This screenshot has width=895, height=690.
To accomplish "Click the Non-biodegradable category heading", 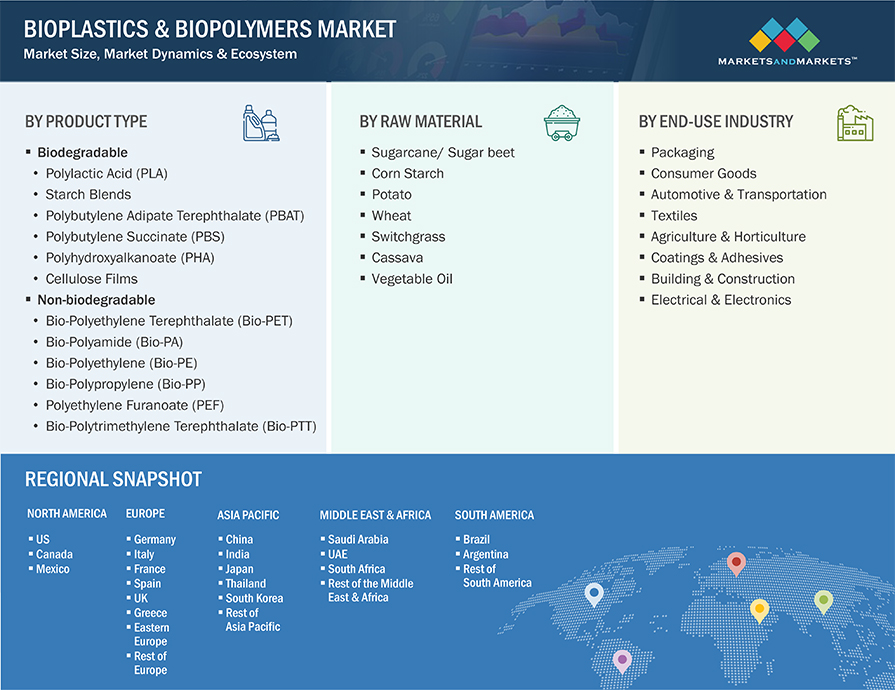I will click(x=96, y=300).
